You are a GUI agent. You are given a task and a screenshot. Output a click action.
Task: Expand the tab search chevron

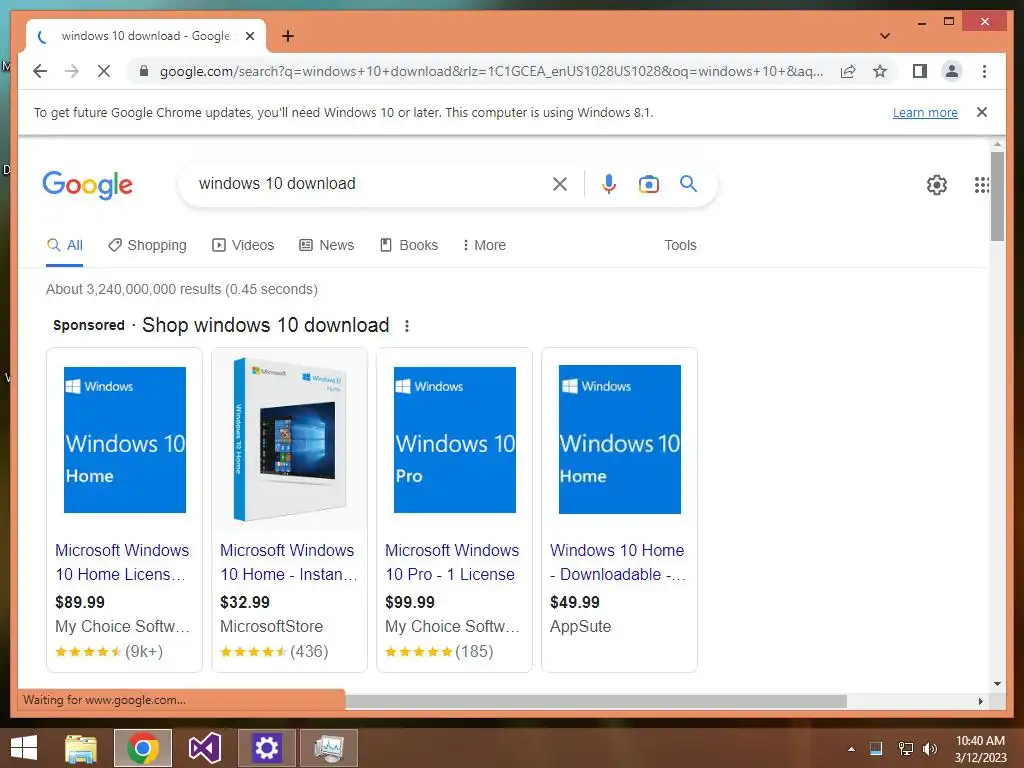885,36
